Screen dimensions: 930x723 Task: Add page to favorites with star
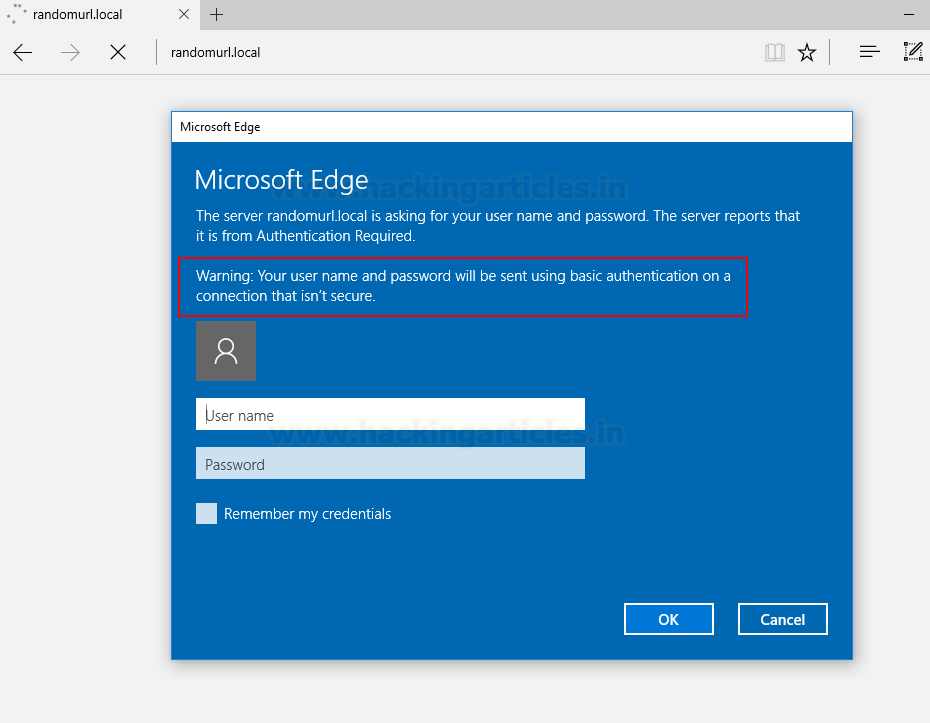coord(807,53)
